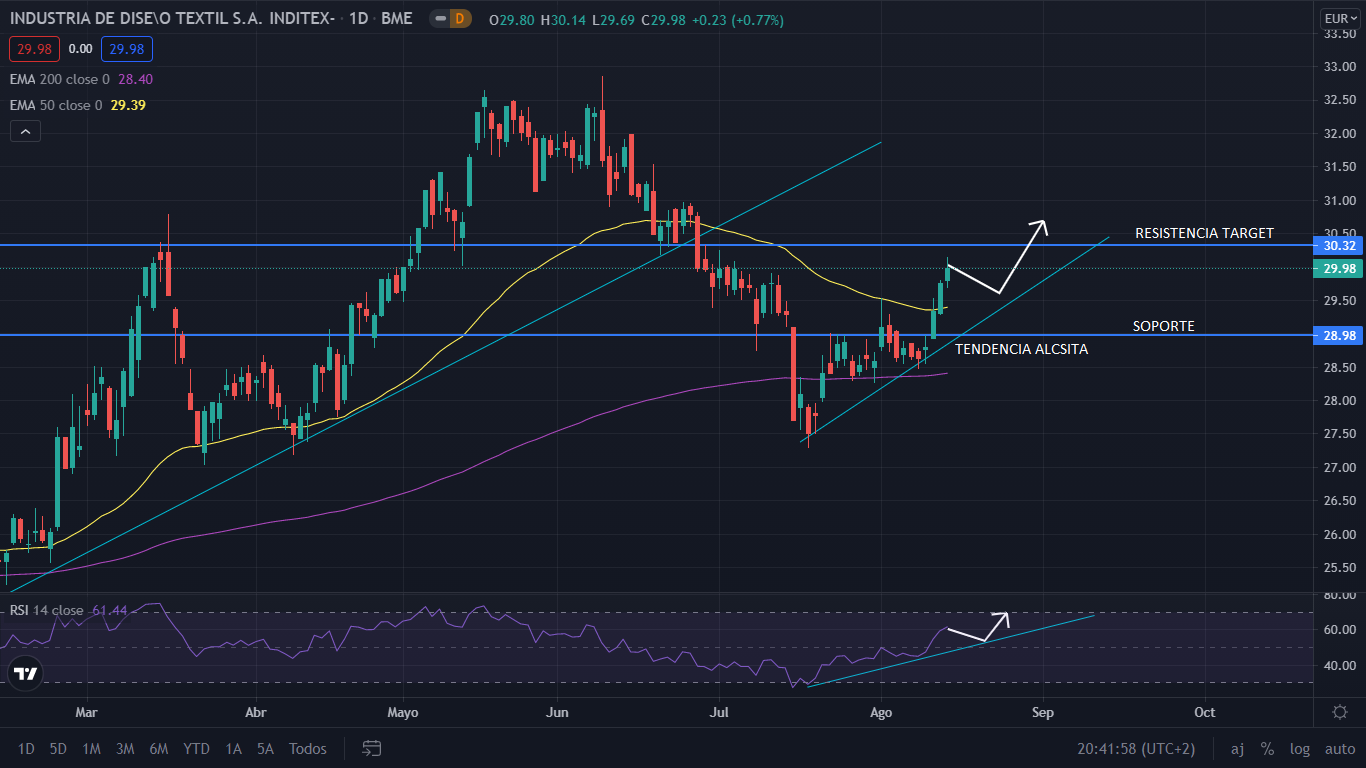Screen dimensions: 1366x768
Task: Toggle logarithmic scale with "log"
Action: (1299, 748)
